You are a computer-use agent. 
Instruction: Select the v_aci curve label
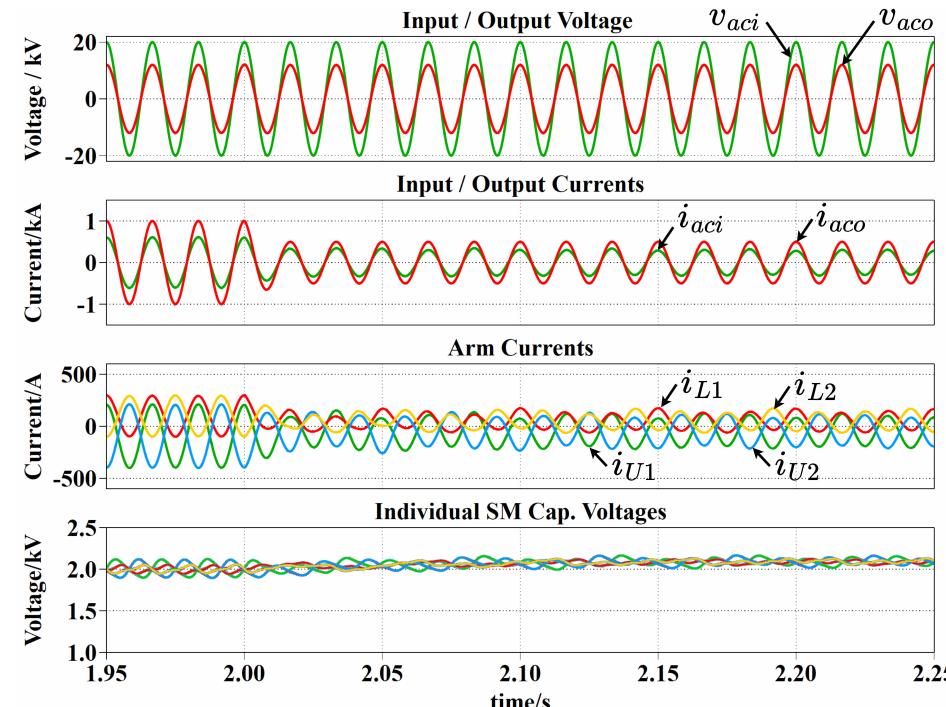pos(733,19)
